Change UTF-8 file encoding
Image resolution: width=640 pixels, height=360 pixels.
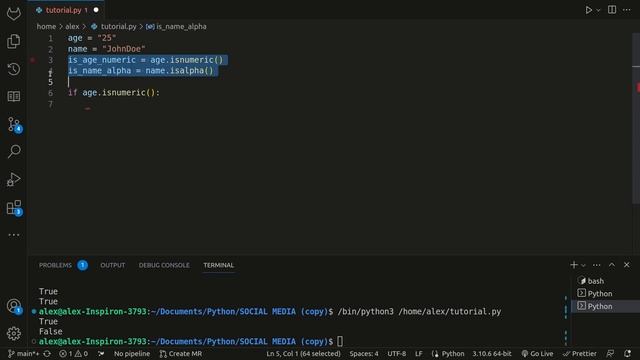[x=396, y=353]
